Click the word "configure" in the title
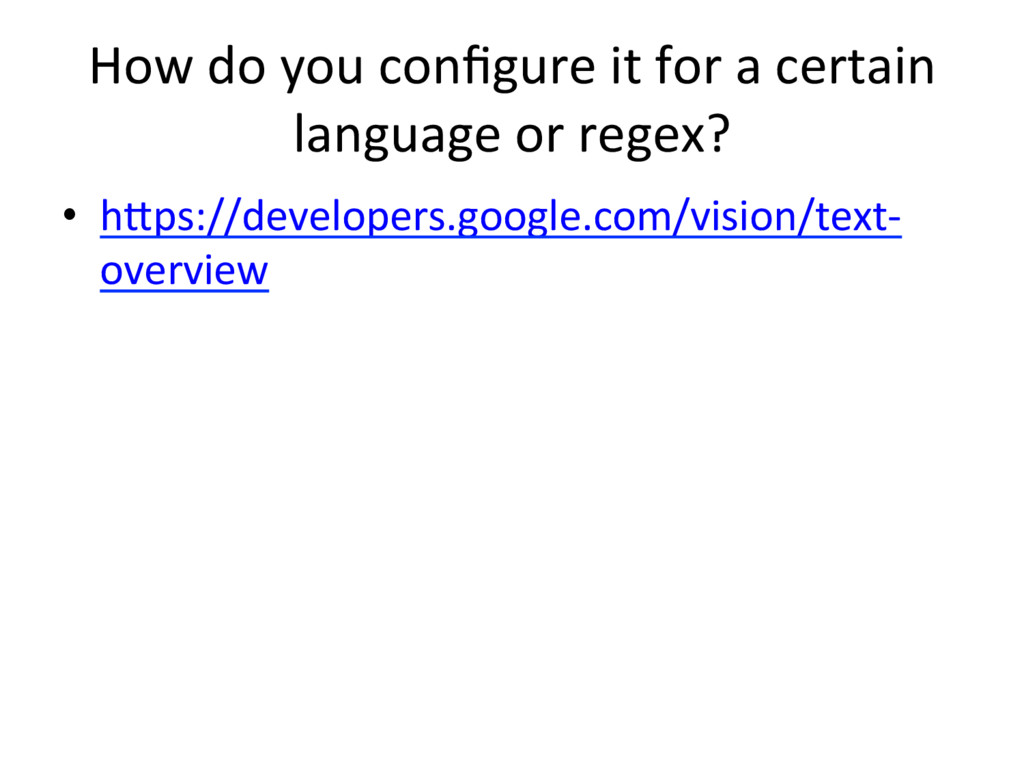This screenshot has width=1024, height=768. pyautogui.click(x=487, y=69)
